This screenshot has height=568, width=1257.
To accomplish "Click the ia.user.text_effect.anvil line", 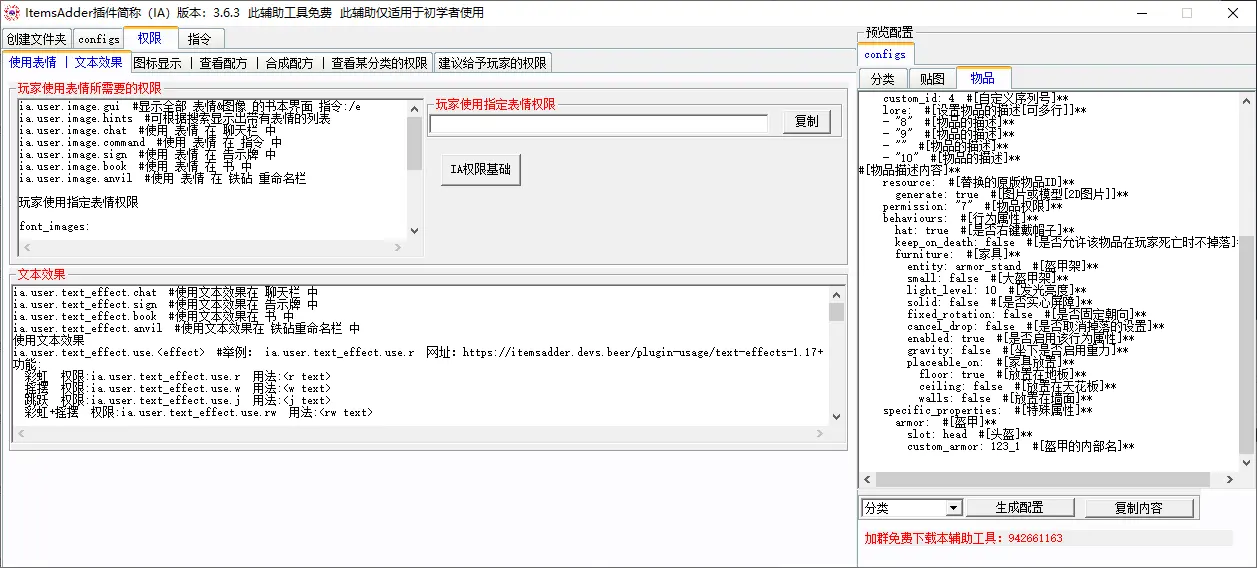I will [186, 328].
